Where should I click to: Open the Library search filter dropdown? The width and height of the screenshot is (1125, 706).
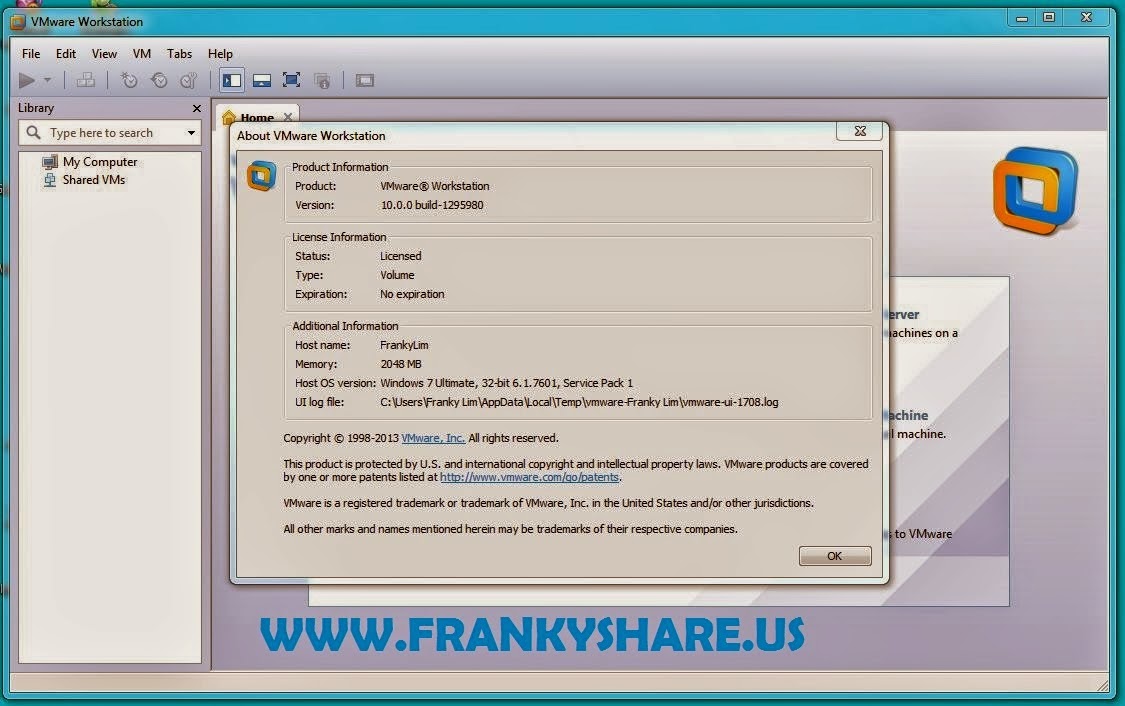[x=191, y=133]
